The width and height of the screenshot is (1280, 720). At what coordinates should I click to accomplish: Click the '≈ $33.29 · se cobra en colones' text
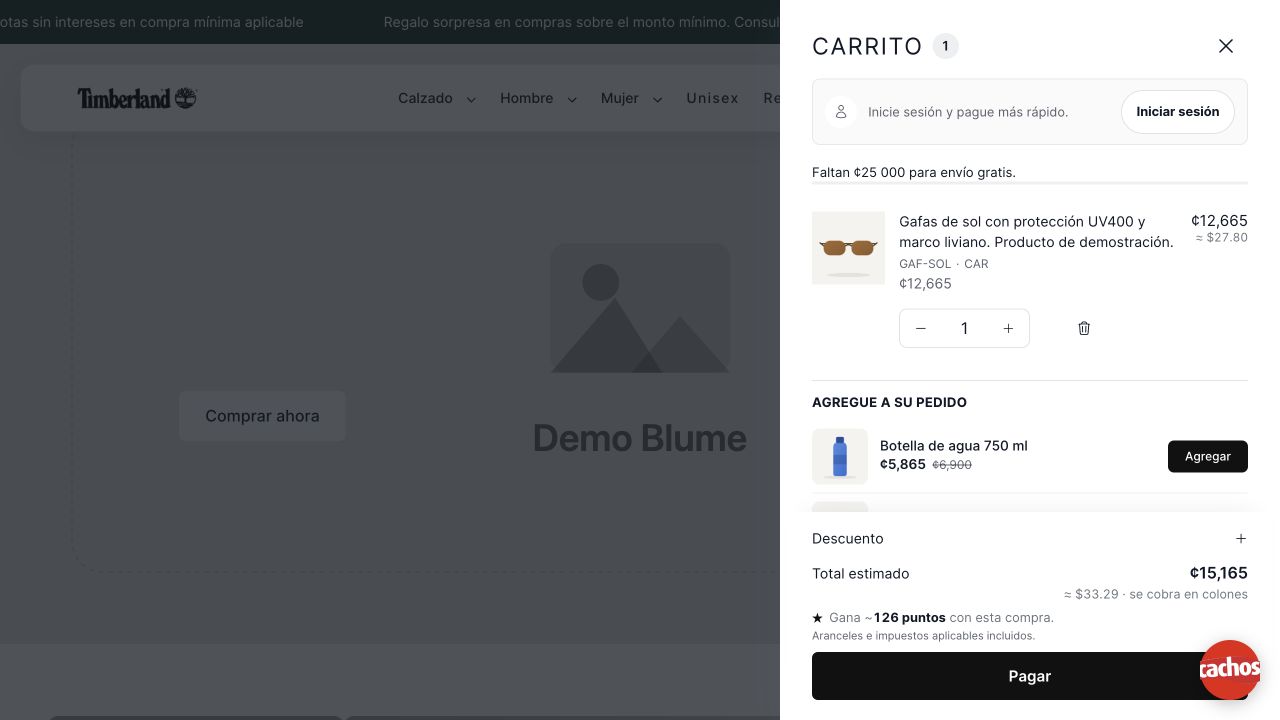[1156, 594]
